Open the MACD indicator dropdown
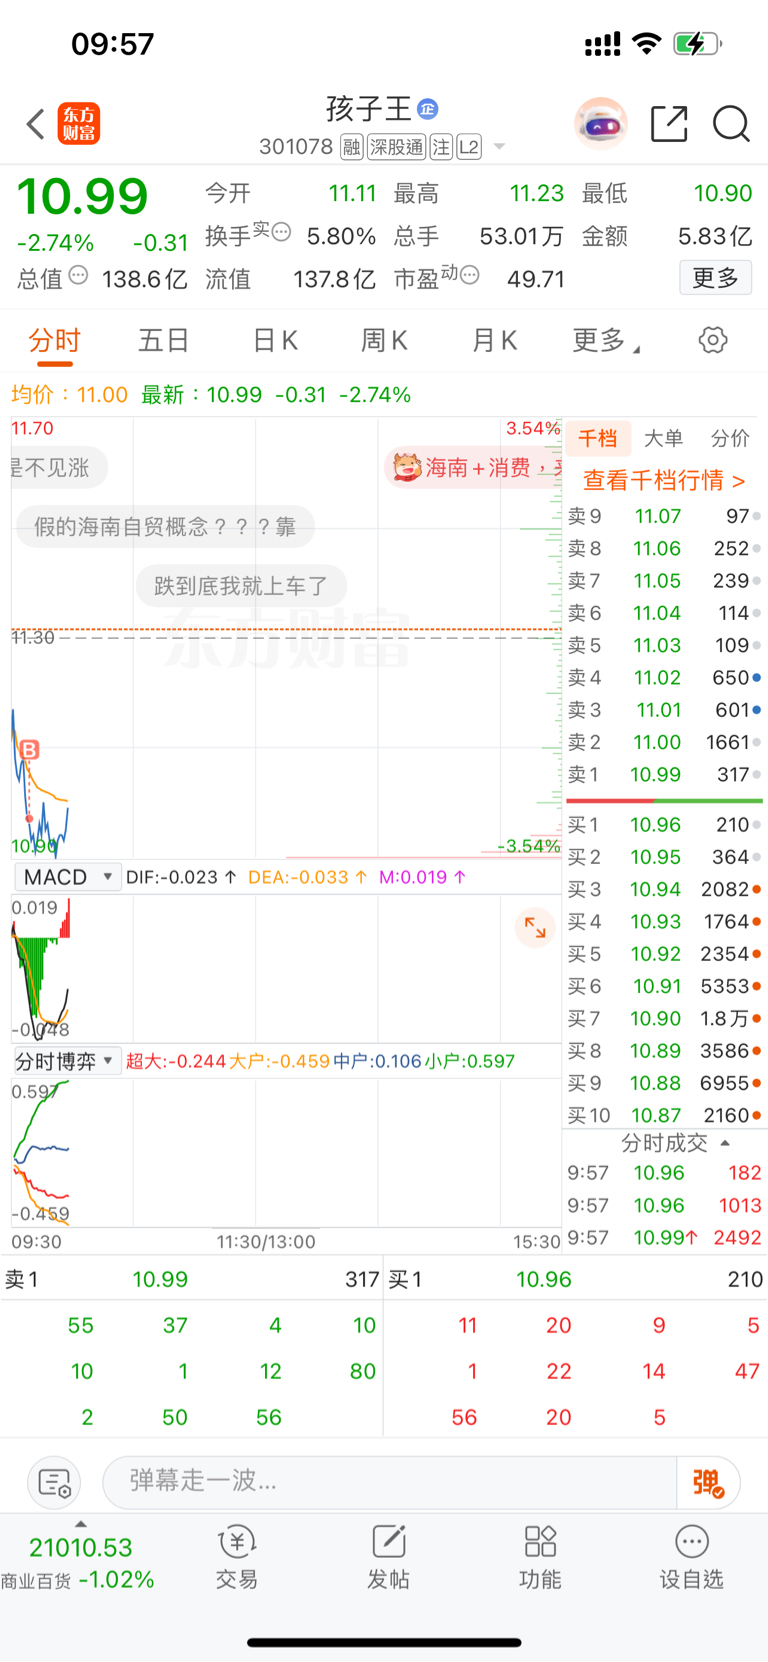768x1662 pixels. pos(68,877)
